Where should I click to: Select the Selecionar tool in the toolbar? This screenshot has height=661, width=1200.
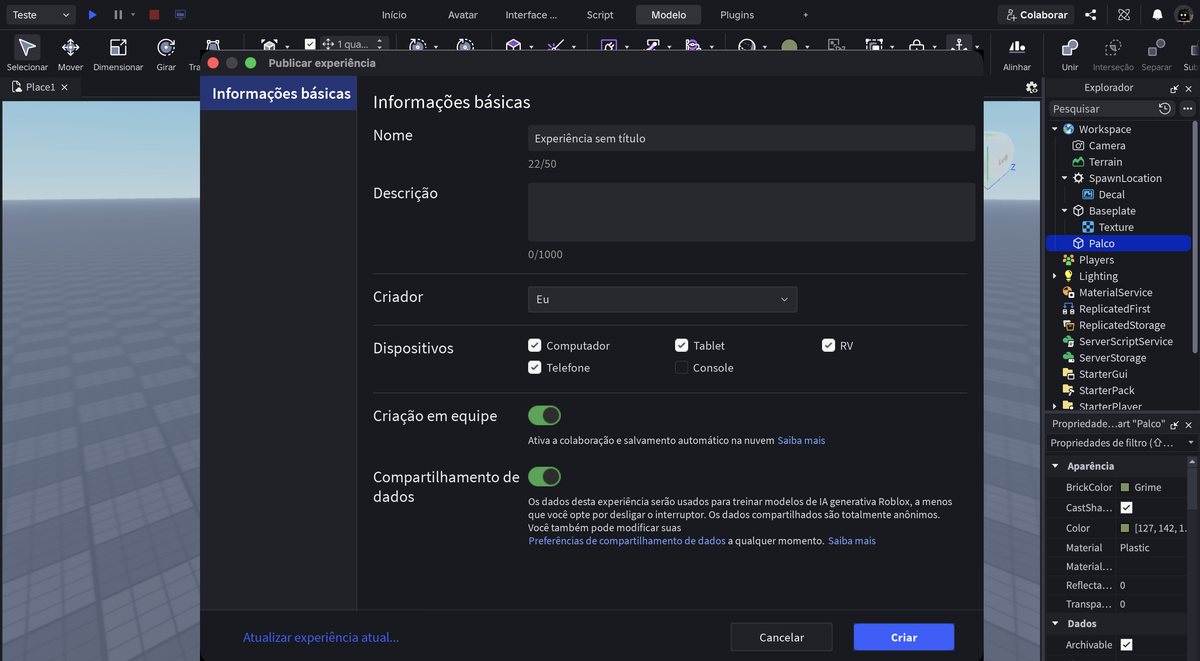click(x=27, y=54)
